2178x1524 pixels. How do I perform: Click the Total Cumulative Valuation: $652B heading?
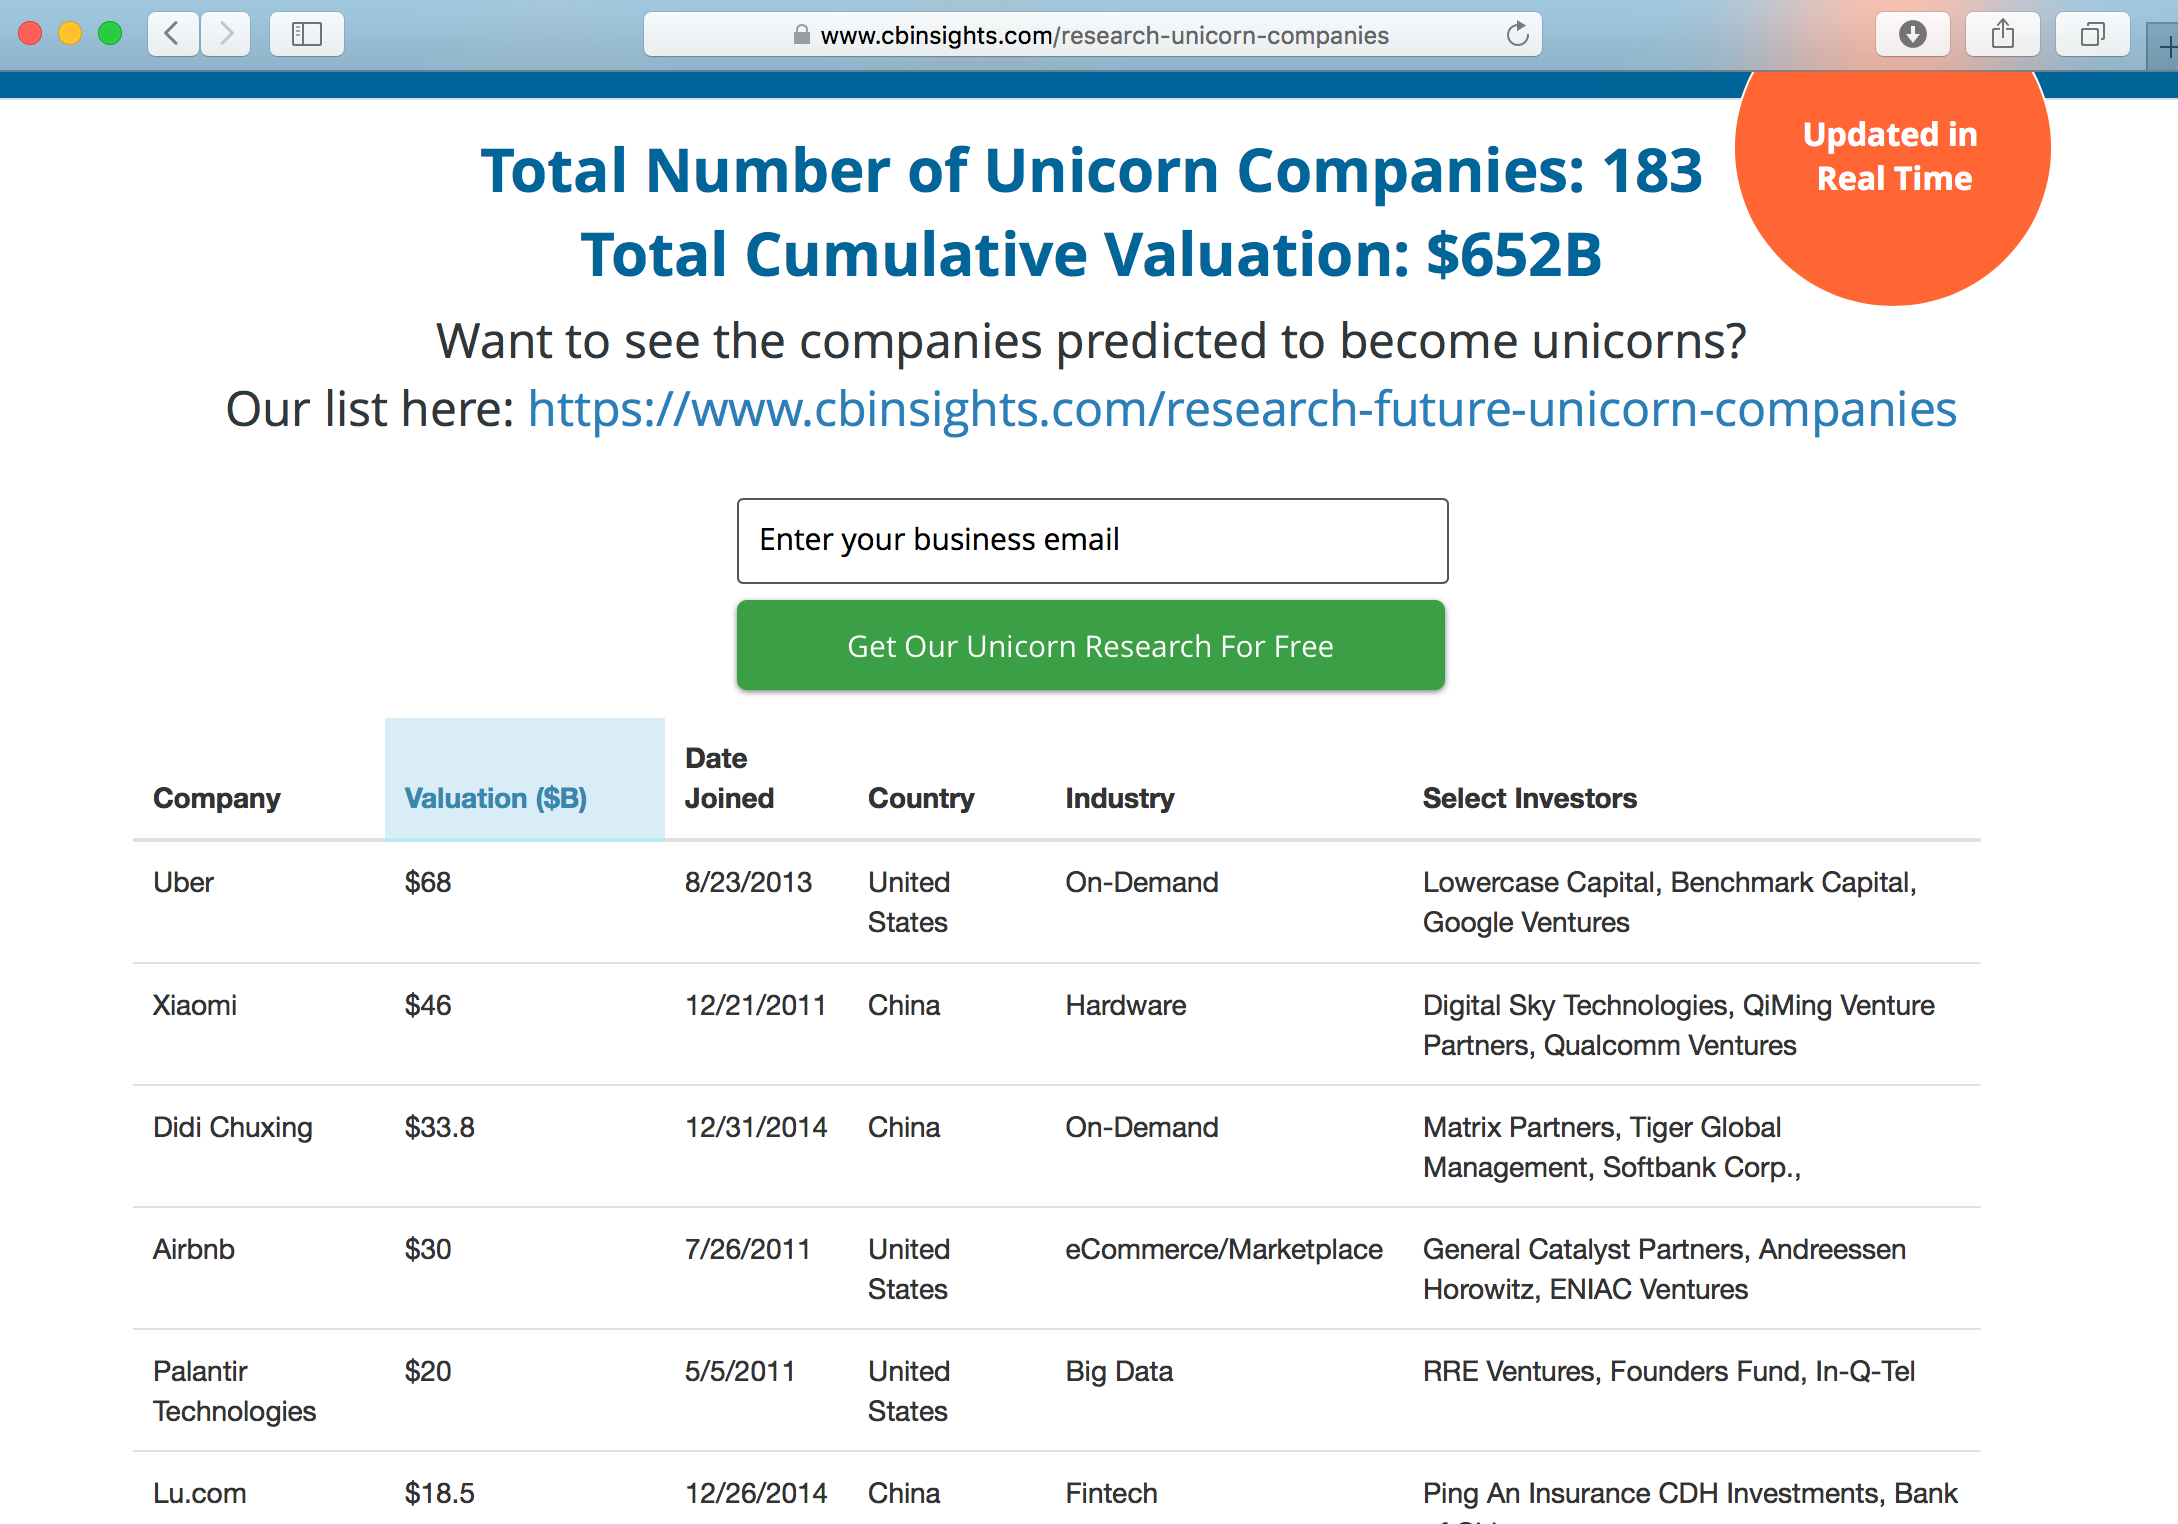1091,254
